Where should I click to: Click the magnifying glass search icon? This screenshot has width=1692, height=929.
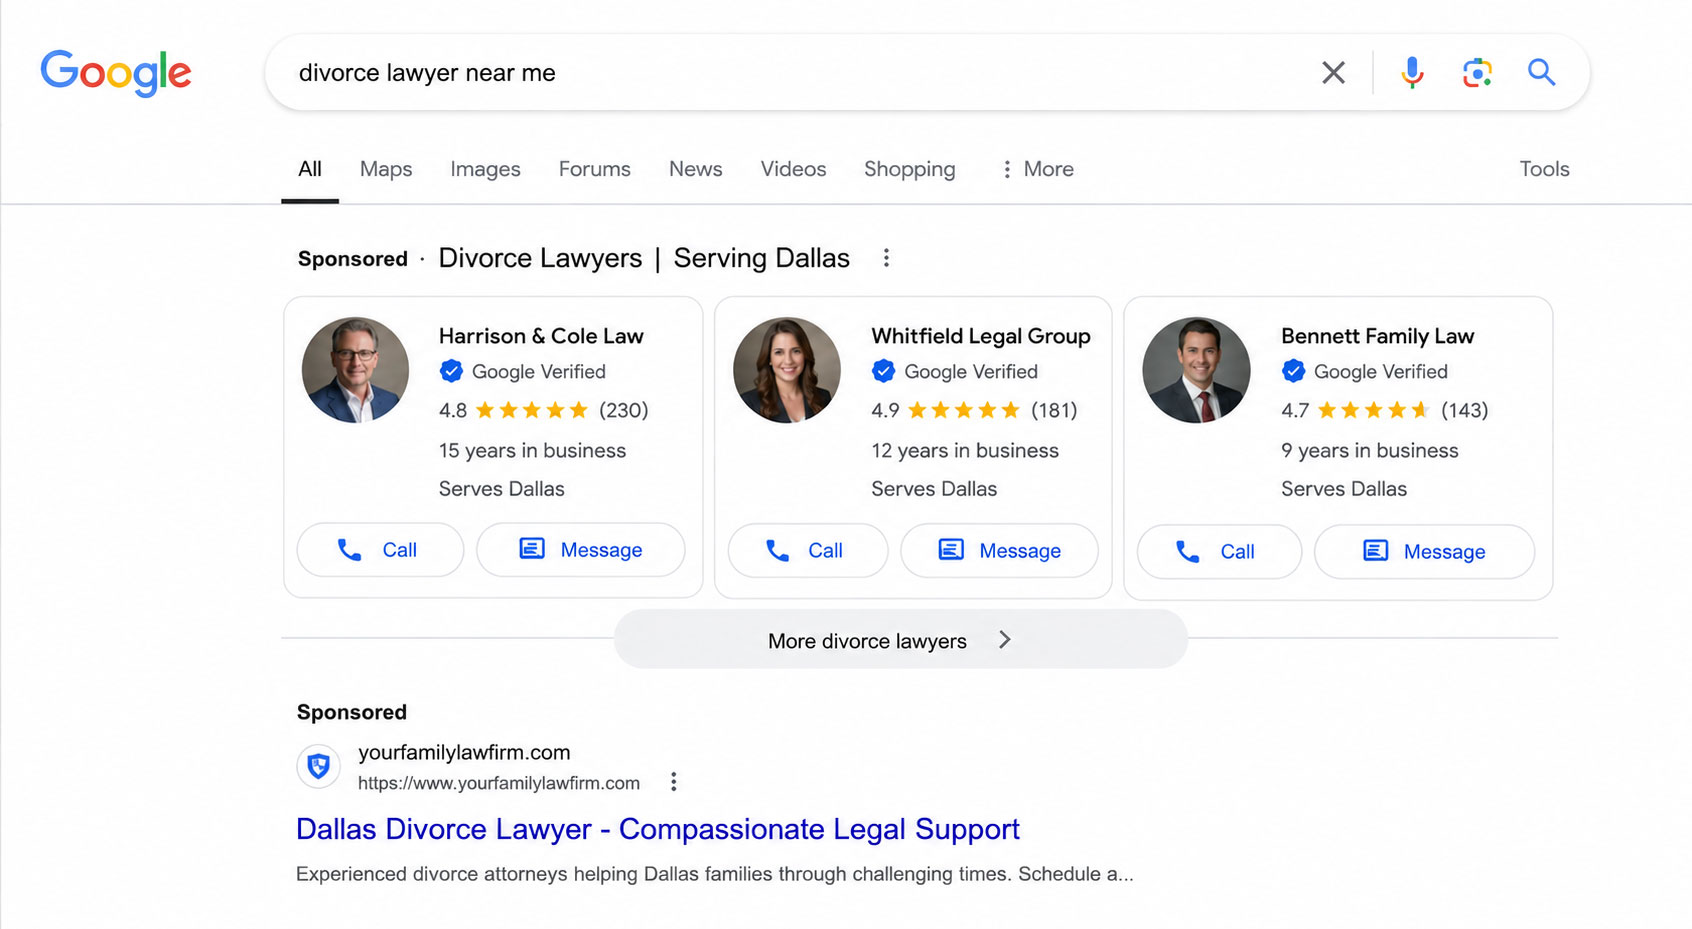(x=1541, y=72)
